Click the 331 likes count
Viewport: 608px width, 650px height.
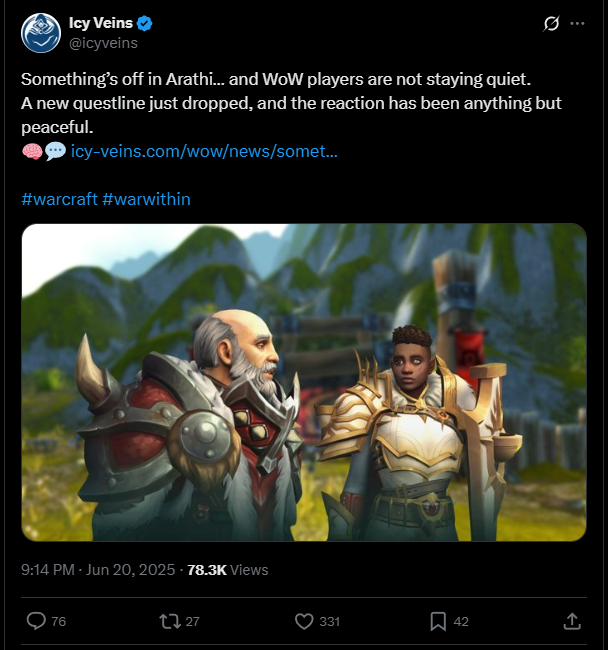329,621
